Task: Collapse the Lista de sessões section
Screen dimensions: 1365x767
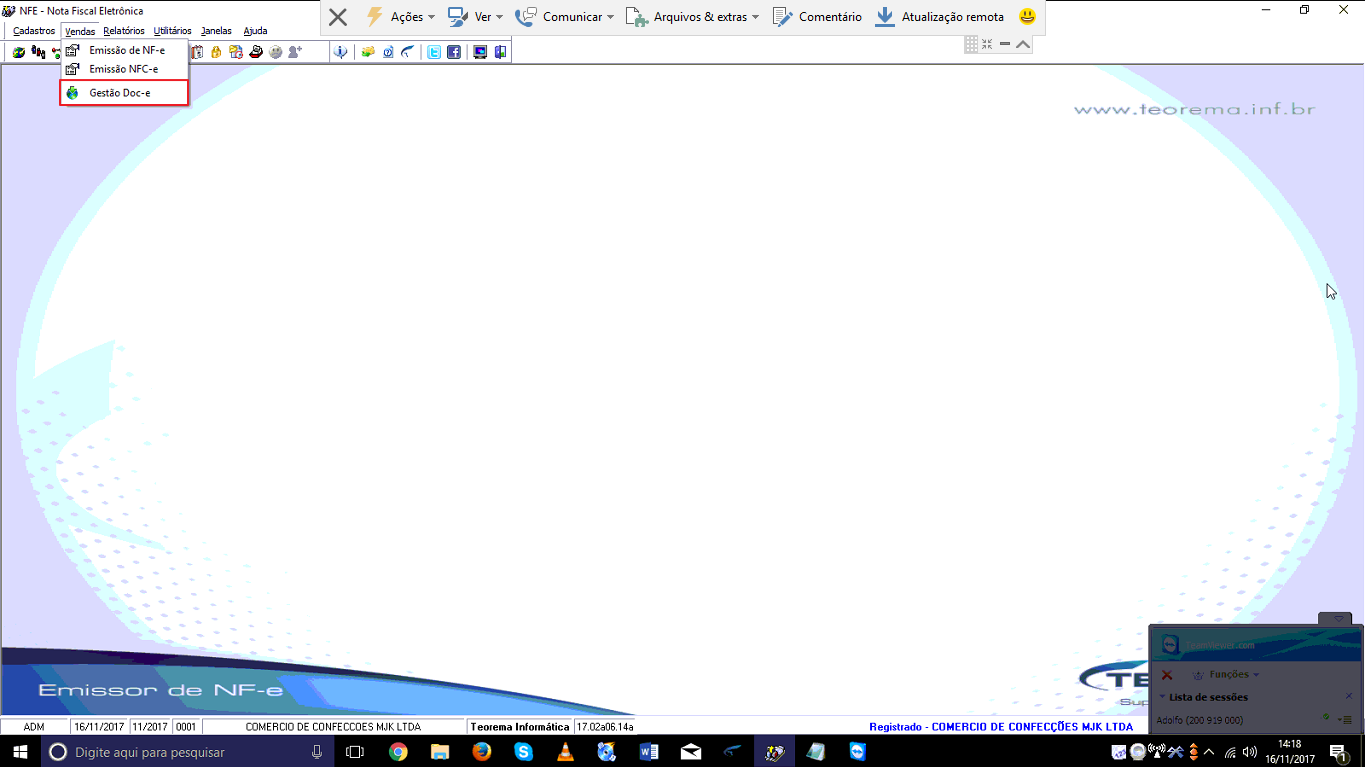Action: coord(1163,697)
